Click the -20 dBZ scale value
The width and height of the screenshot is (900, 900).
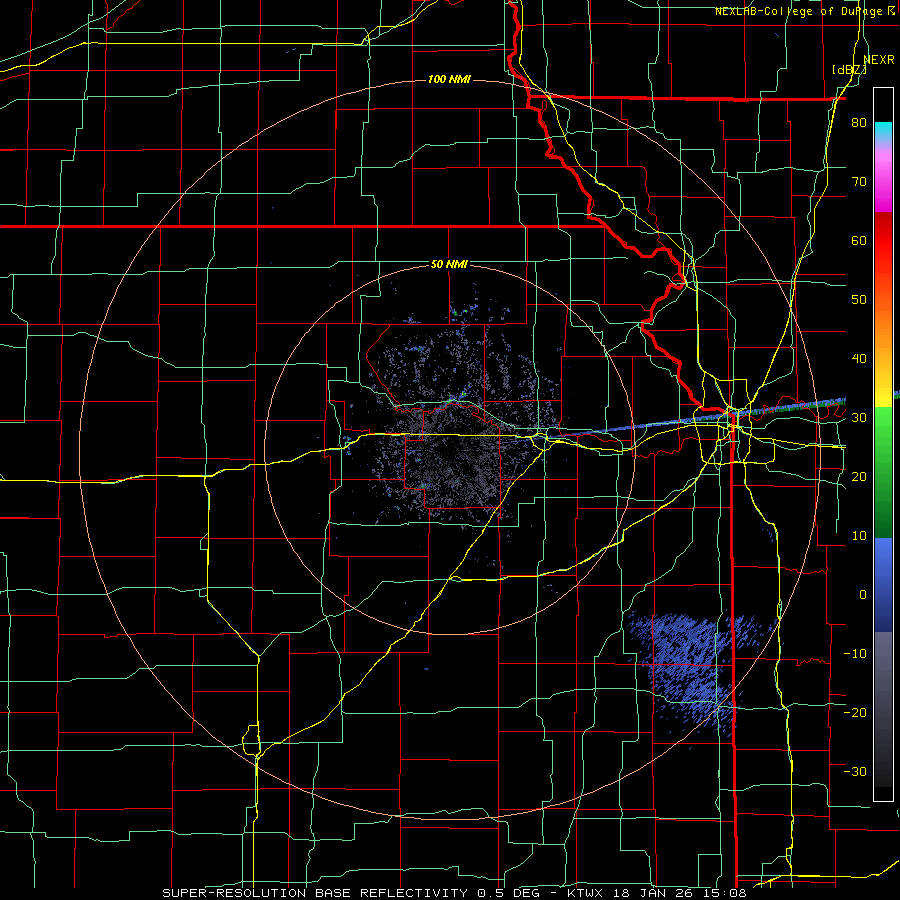tap(855, 712)
